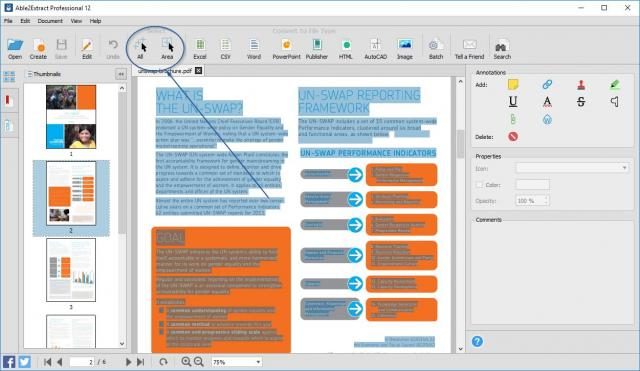Share via Facebook icon
Screen dimensions: 640x371
[x=9, y=362]
